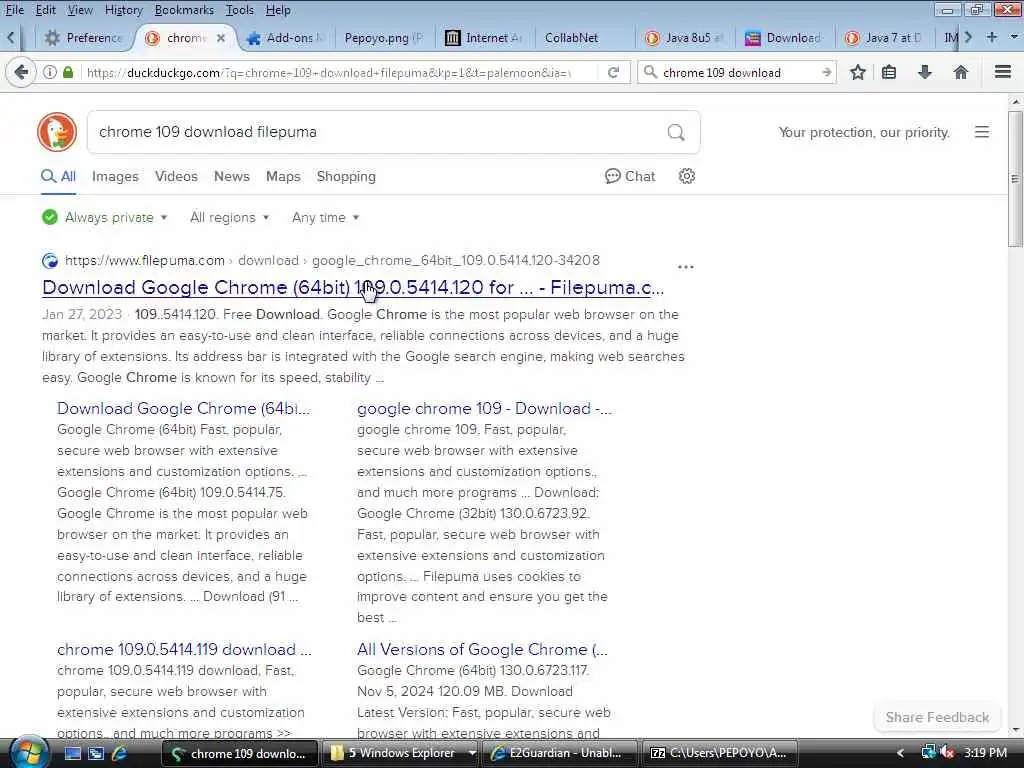Switch to the Add-ons tab

pyautogui.click(x=285, y=38)
